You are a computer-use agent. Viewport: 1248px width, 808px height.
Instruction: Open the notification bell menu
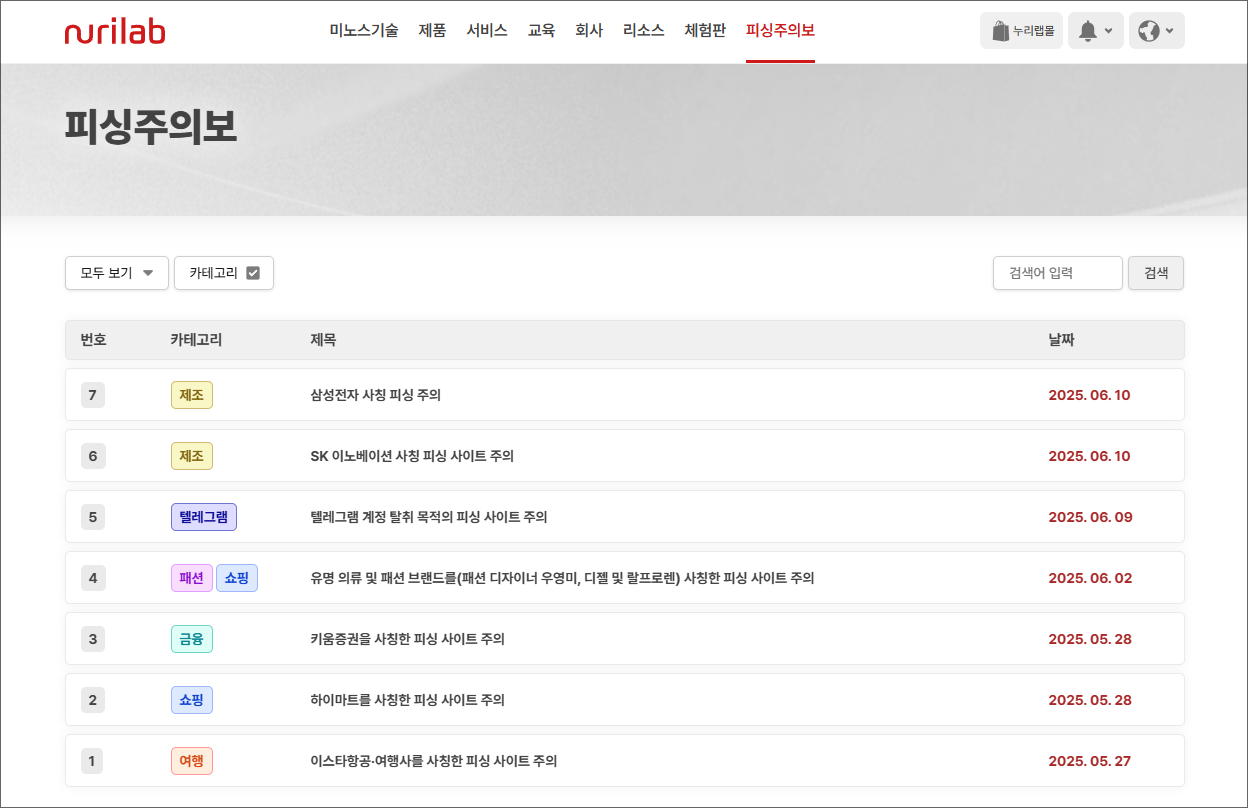[x=1095, y=31]
